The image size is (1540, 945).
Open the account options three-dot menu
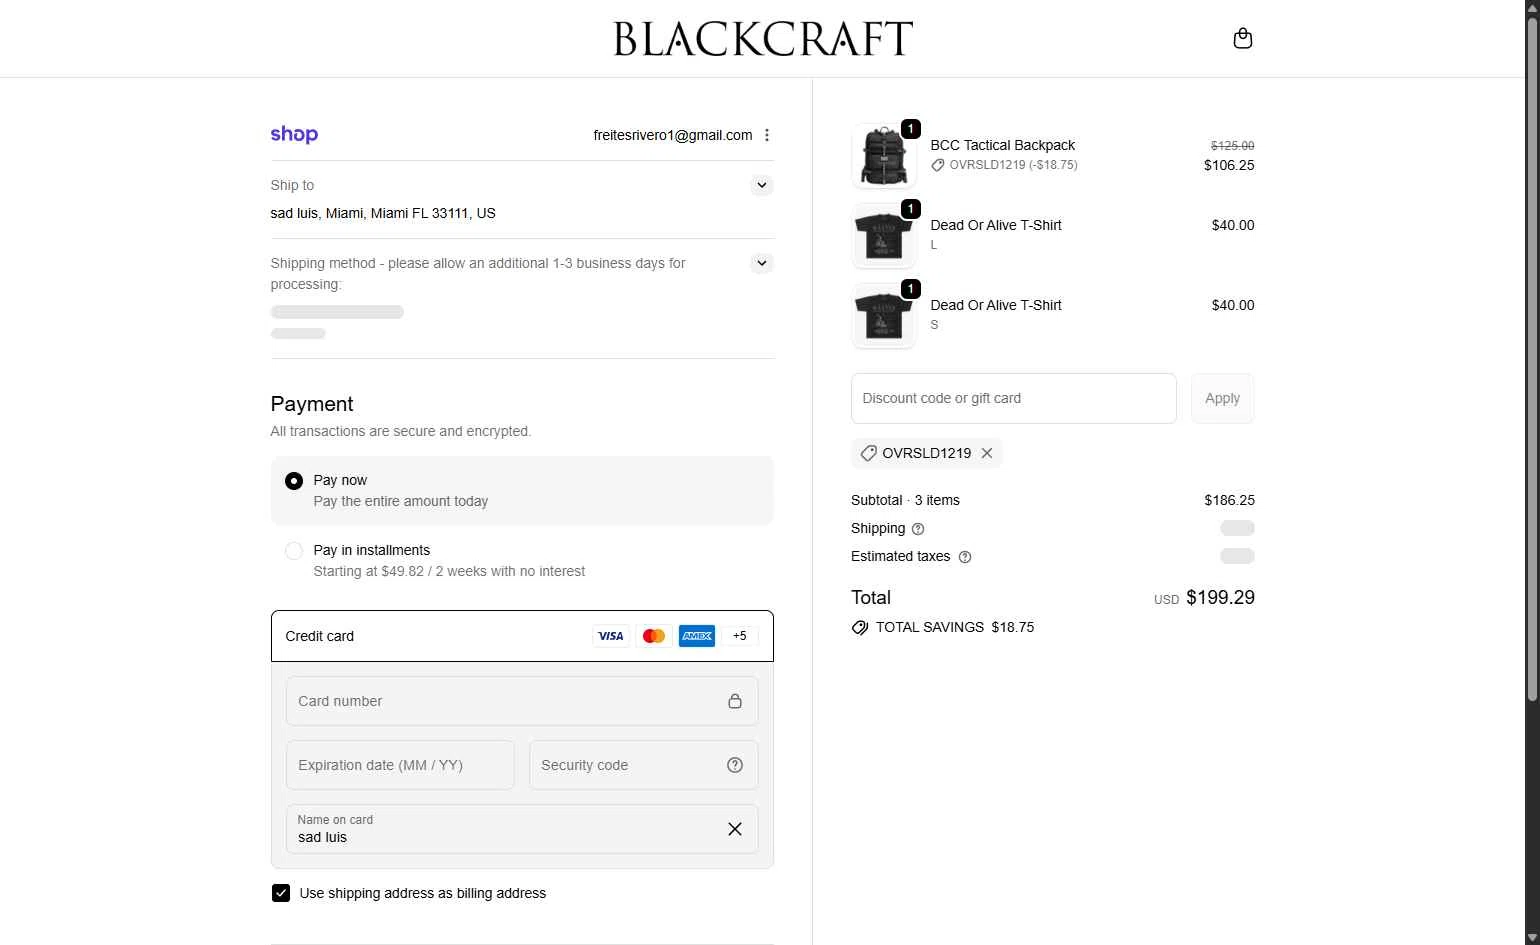(x=767, y=135)
